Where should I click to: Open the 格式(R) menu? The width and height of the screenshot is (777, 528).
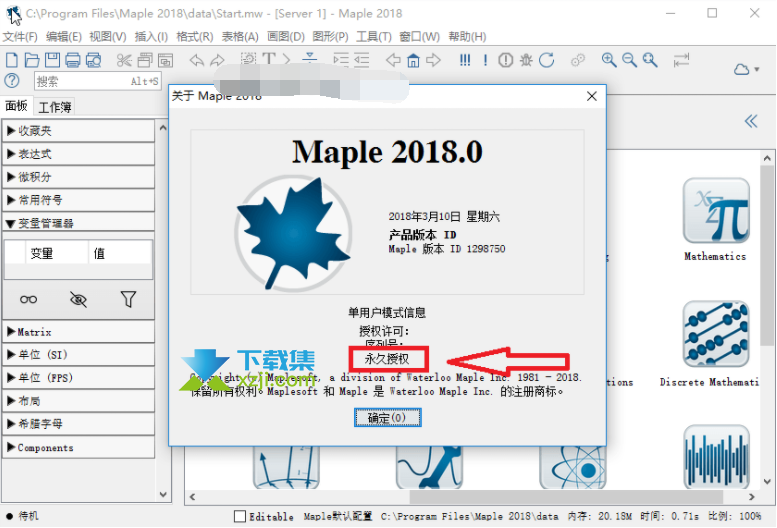point(195,37)
